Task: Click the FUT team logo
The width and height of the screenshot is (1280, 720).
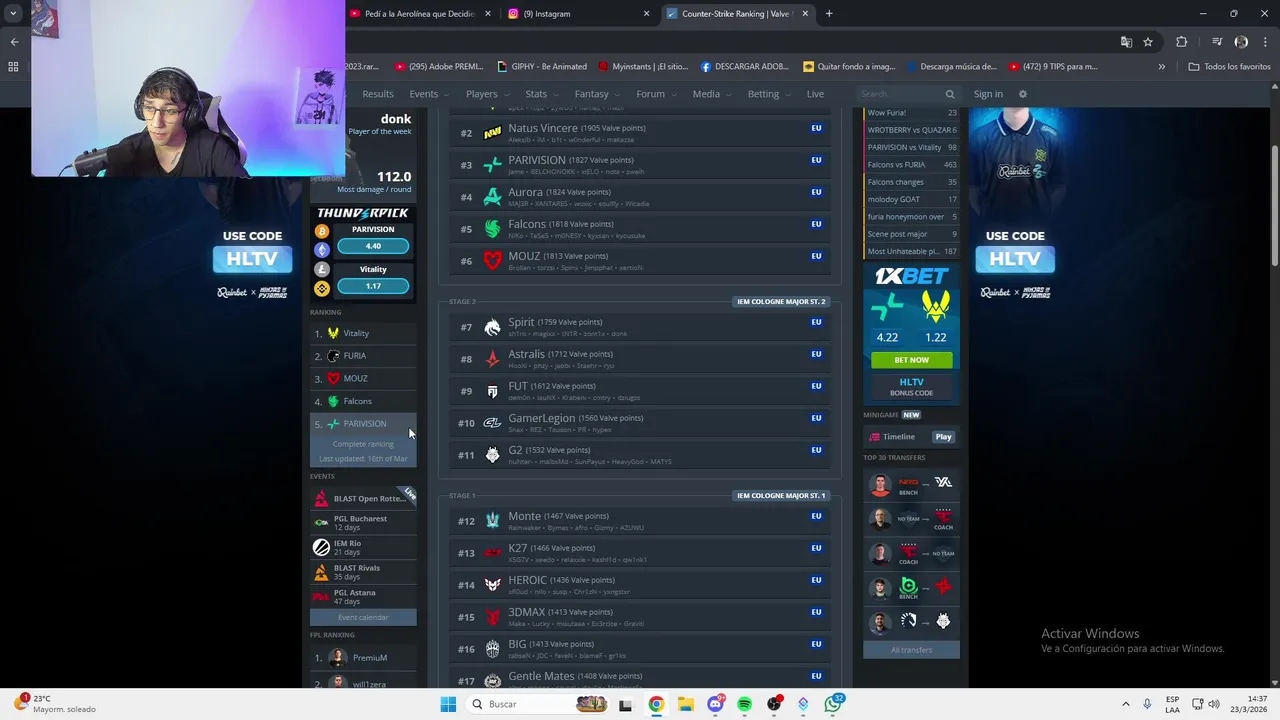Action: 492,391
